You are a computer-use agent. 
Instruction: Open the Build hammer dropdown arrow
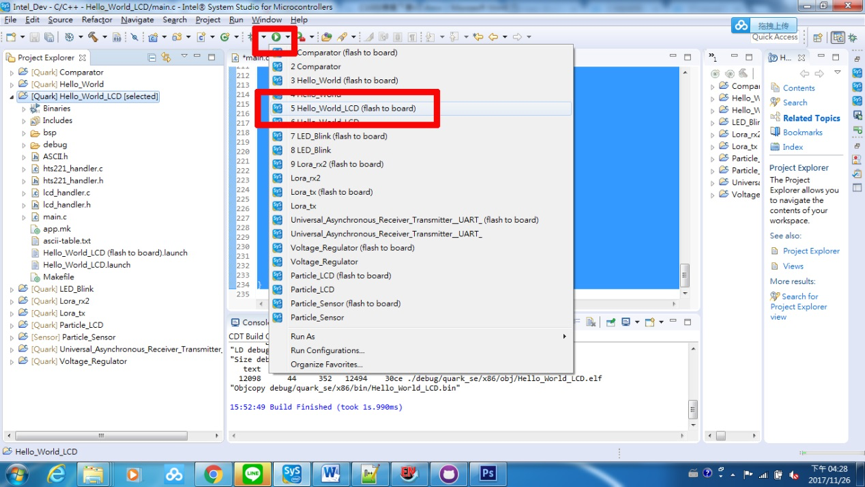(104, 37)
